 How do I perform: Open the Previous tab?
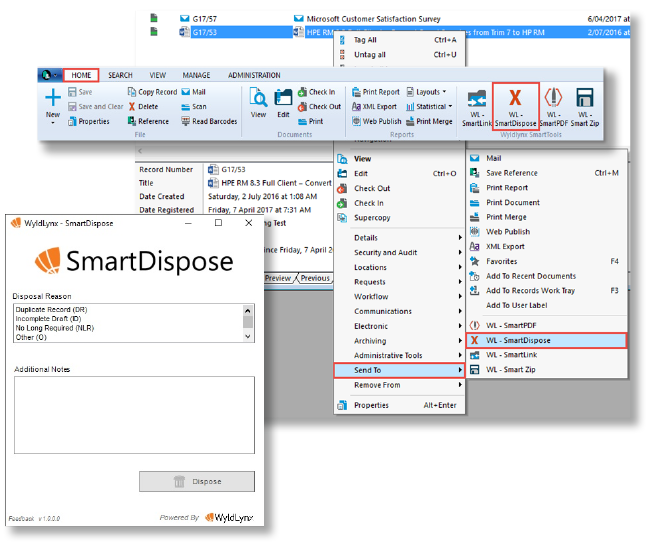click(x=315, y=278)
